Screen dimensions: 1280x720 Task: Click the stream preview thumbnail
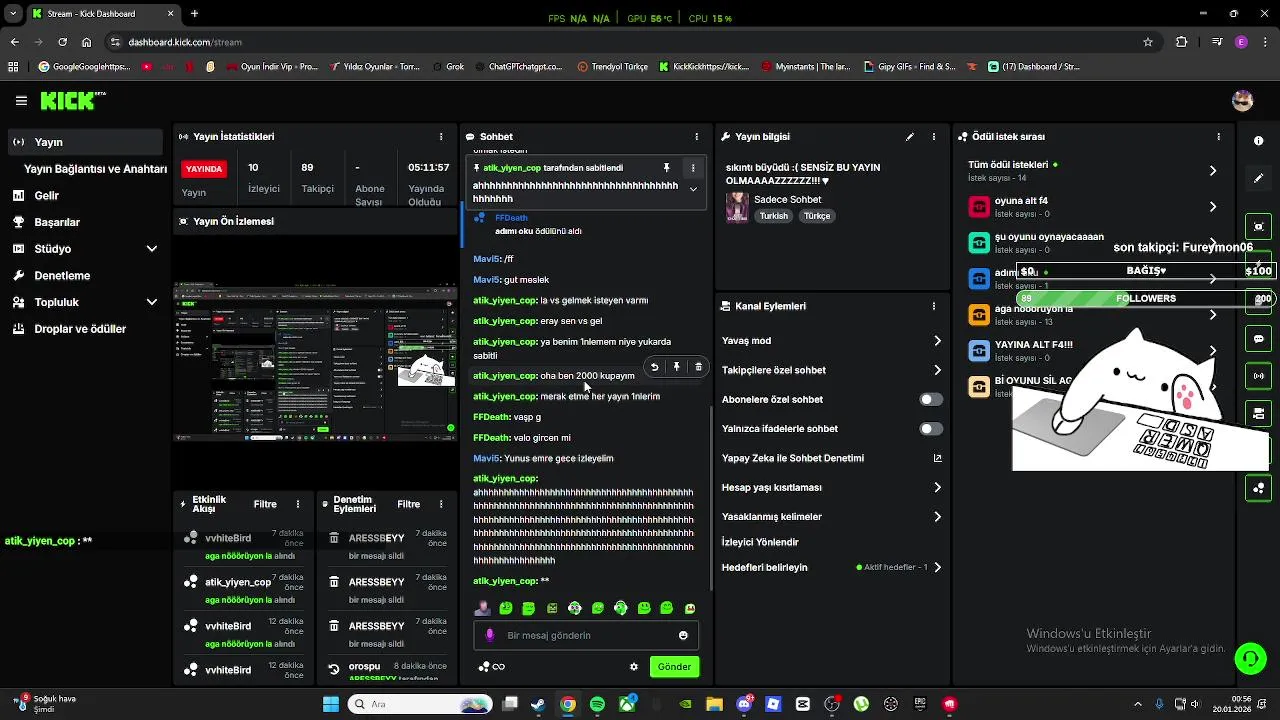(x=315, y=360)
